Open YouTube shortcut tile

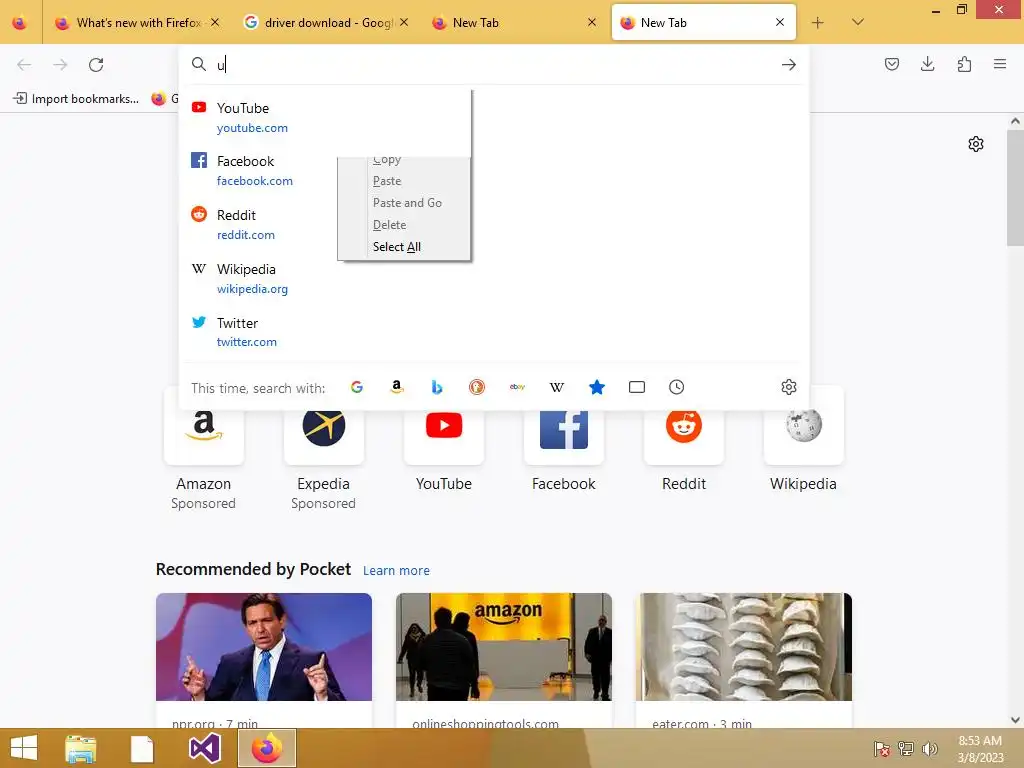click(x=444, y=426)
